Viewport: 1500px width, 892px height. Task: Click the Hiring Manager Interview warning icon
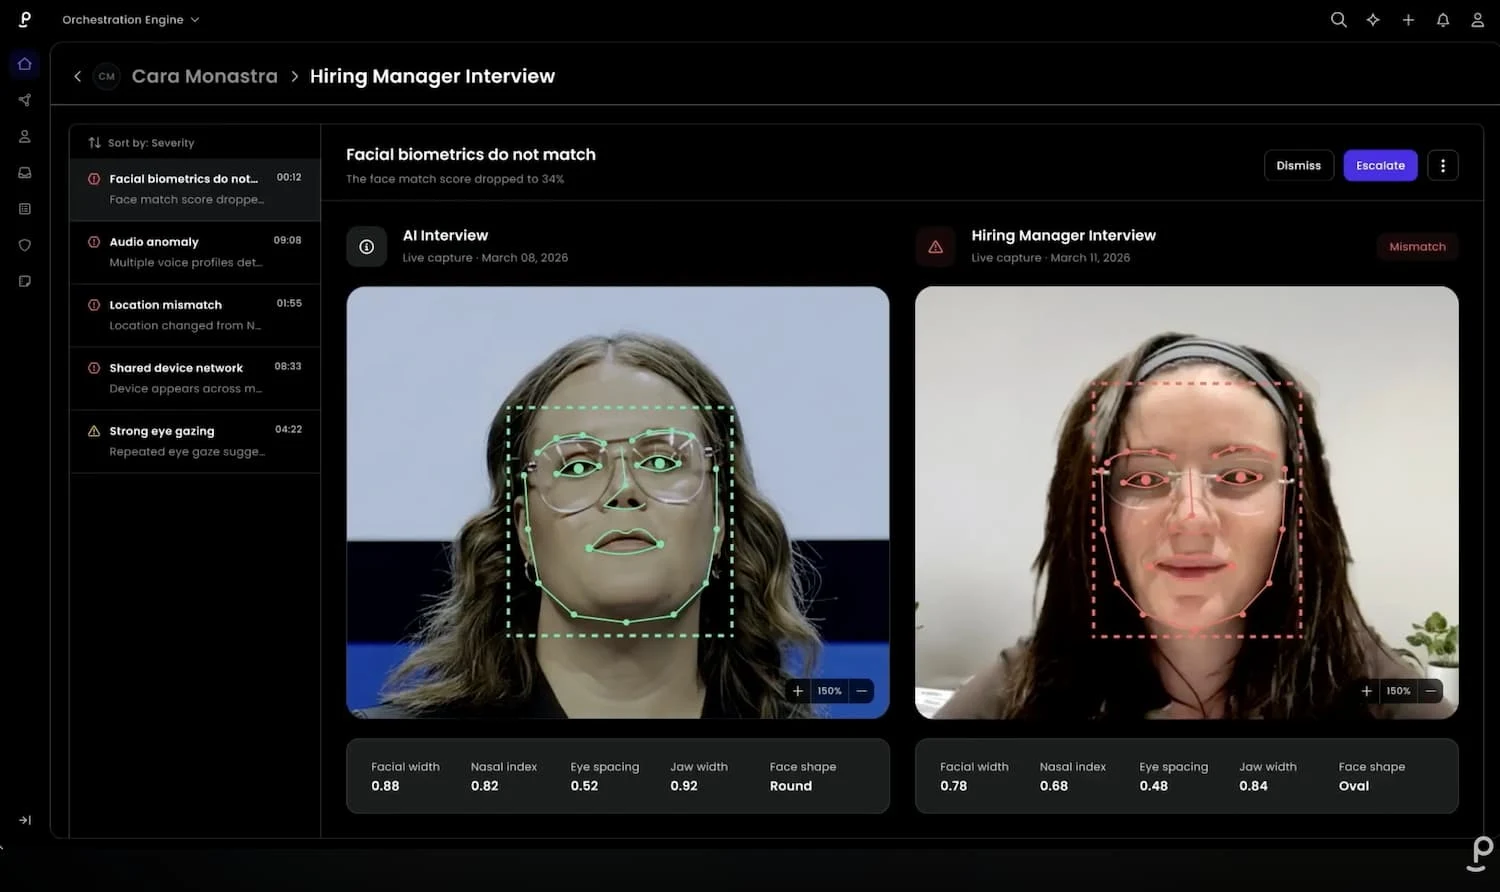pos(936,247)
